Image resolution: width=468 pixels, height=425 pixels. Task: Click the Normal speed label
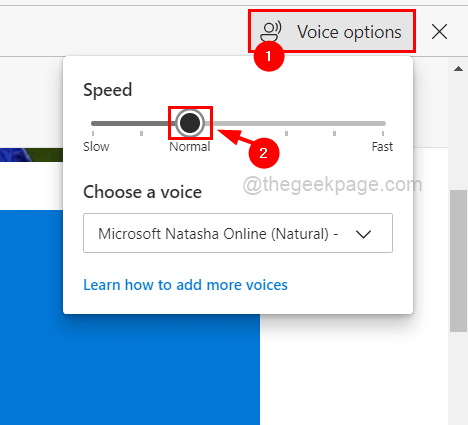tap(190, 147)
